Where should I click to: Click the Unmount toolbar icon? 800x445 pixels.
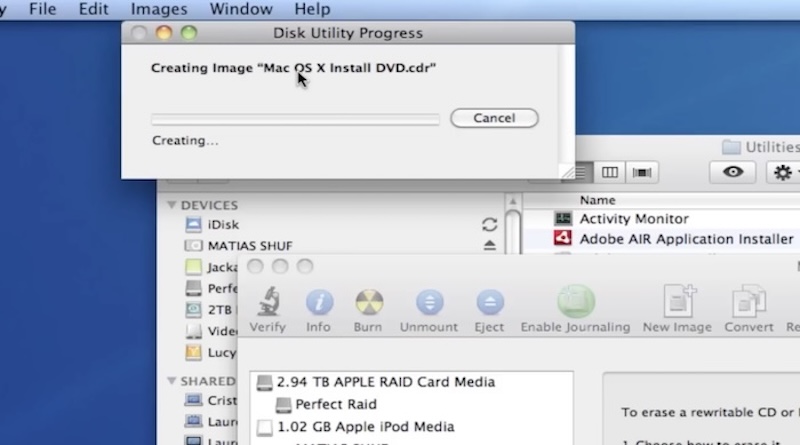pos(430,303)
